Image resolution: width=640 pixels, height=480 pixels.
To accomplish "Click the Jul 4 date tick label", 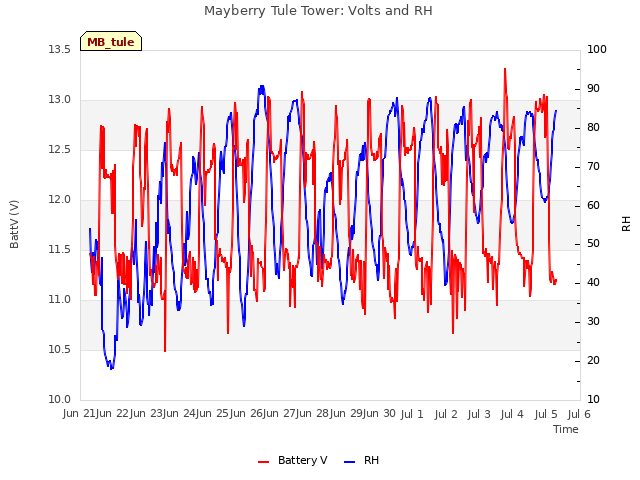I will (x=512, y=415).
